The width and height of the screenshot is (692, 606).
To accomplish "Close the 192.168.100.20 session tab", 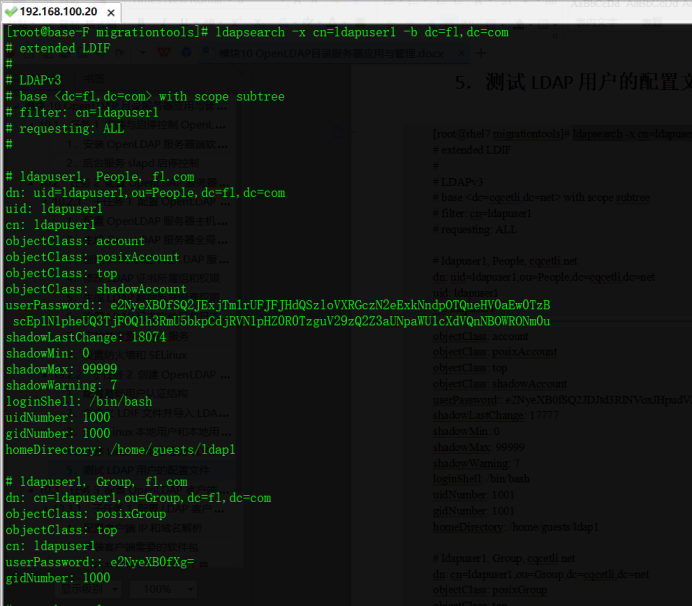I will [111, 12].
